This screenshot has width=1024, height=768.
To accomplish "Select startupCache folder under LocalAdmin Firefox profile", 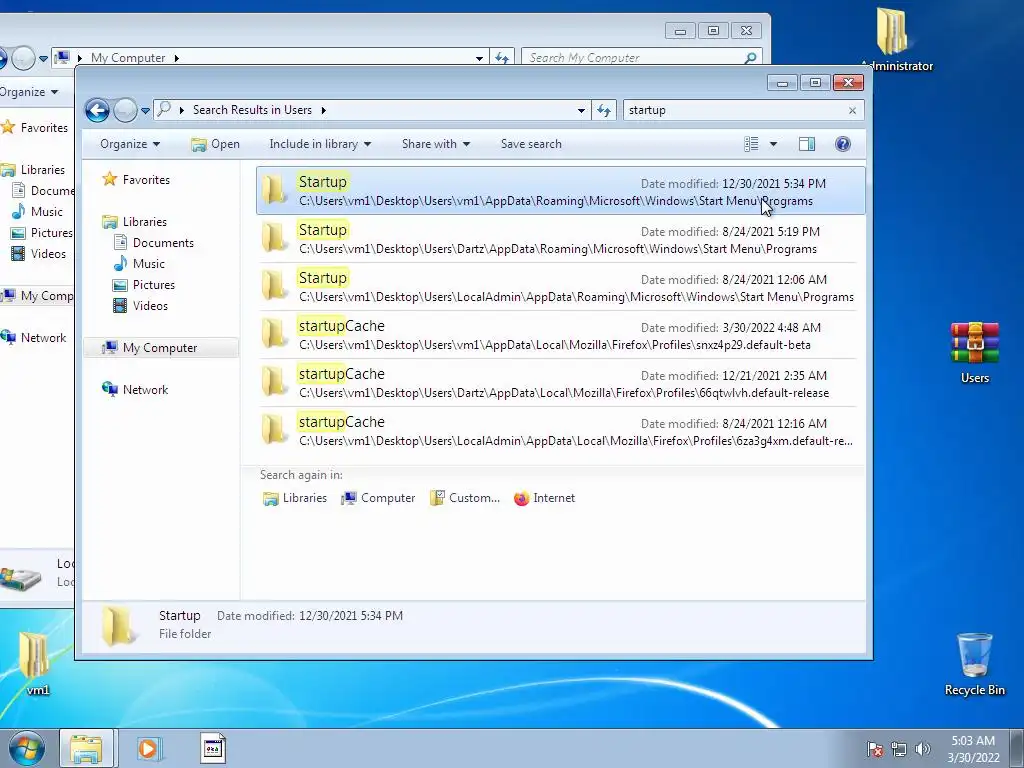I will 560,431.
